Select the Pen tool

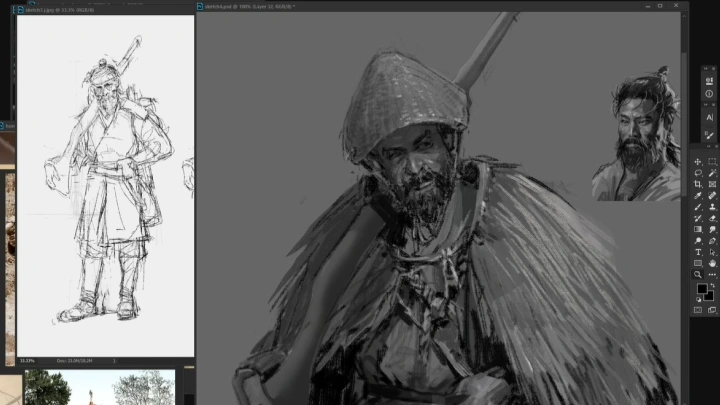pyautogui.click(x=712, y=241)
